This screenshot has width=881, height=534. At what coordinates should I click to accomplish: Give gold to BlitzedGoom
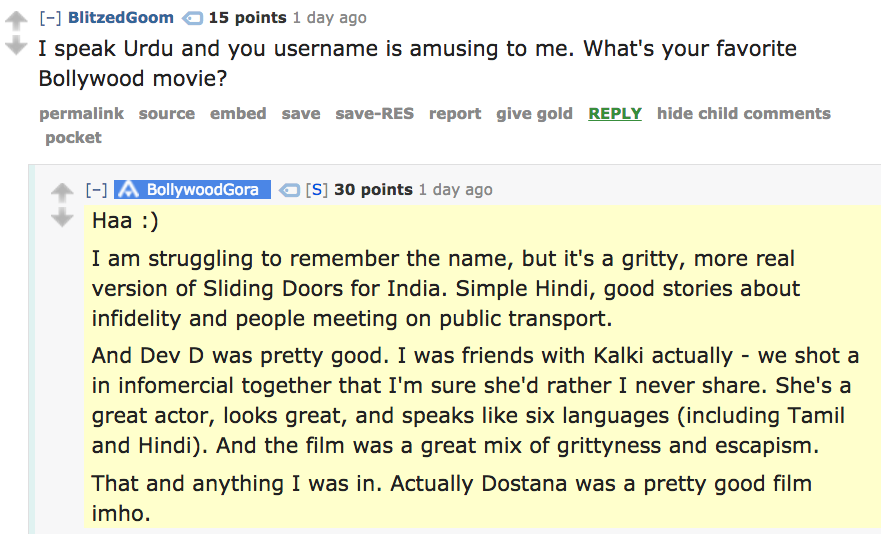(534, 114)
